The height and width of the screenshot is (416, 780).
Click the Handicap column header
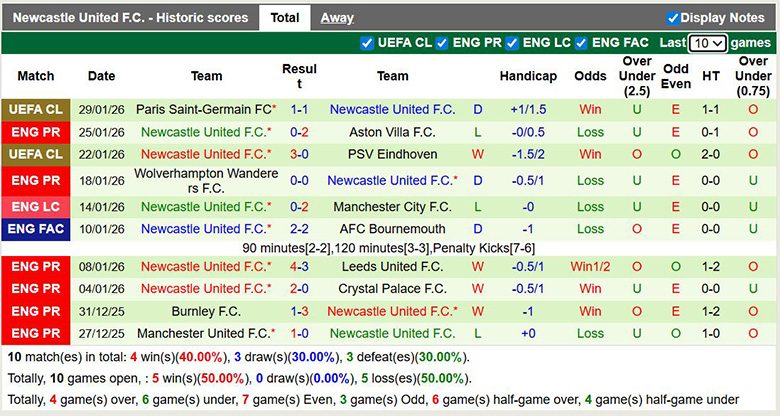[x=528, y=76]
